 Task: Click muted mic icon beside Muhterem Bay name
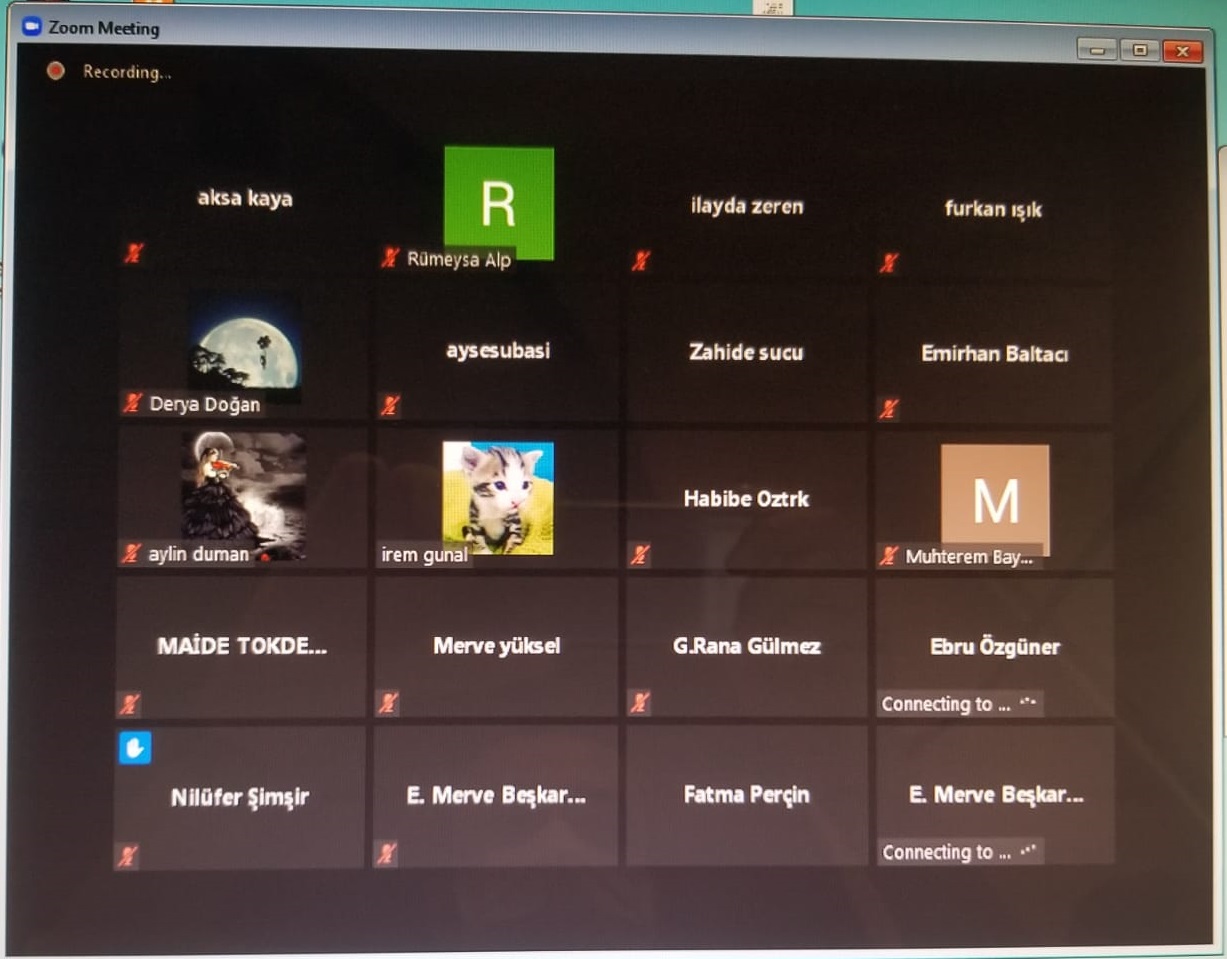[889, 557]
